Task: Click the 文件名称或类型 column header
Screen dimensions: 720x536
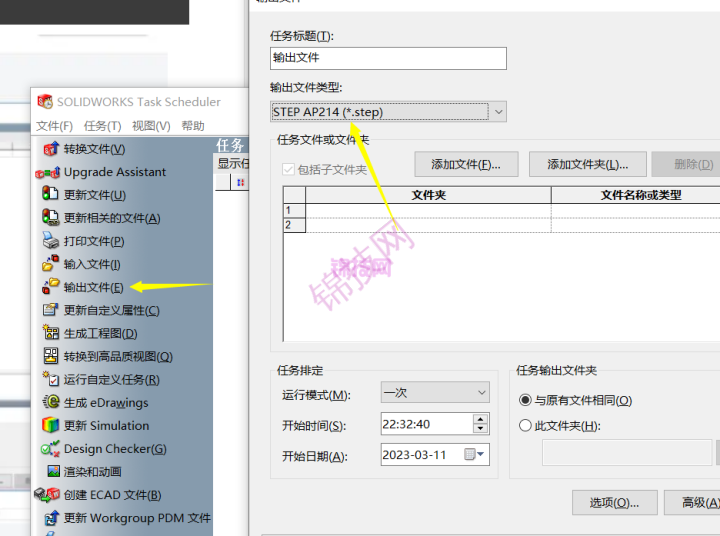Action: (636, 195)
